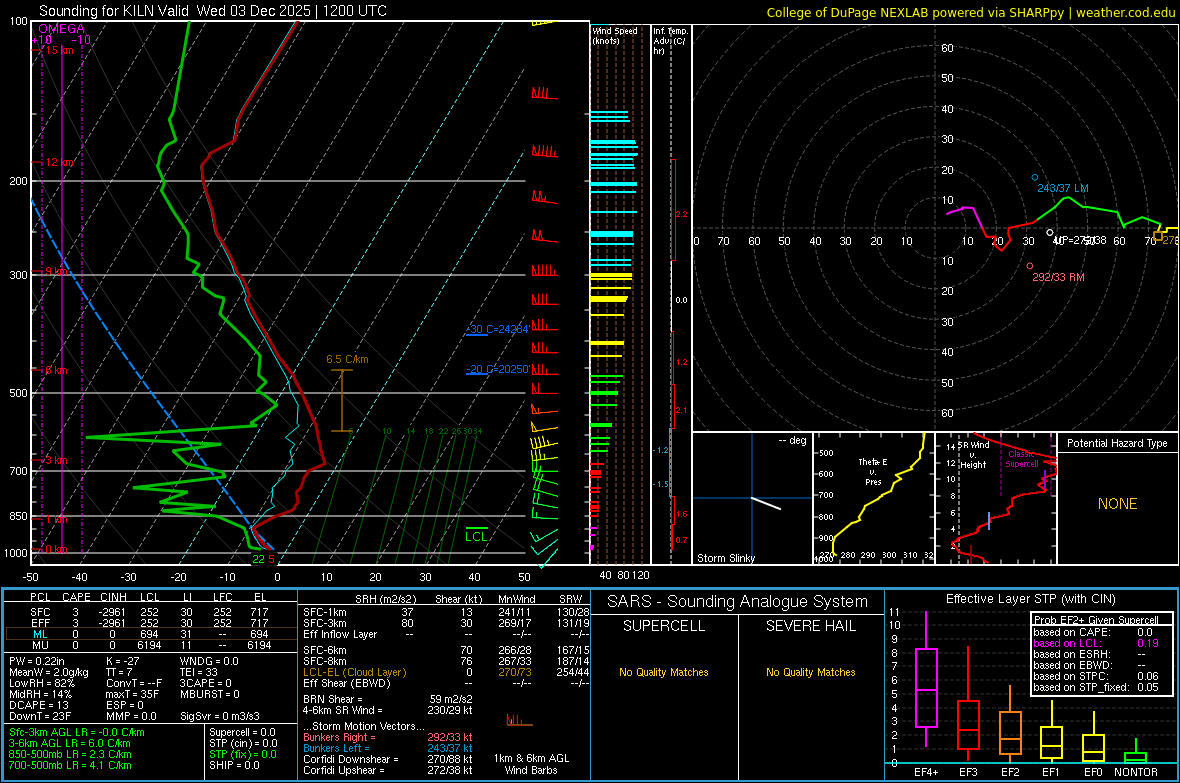Click the Classic Supercell label
The height and width of the screenshot is (783, 1180).
(x=1022, y=459)
